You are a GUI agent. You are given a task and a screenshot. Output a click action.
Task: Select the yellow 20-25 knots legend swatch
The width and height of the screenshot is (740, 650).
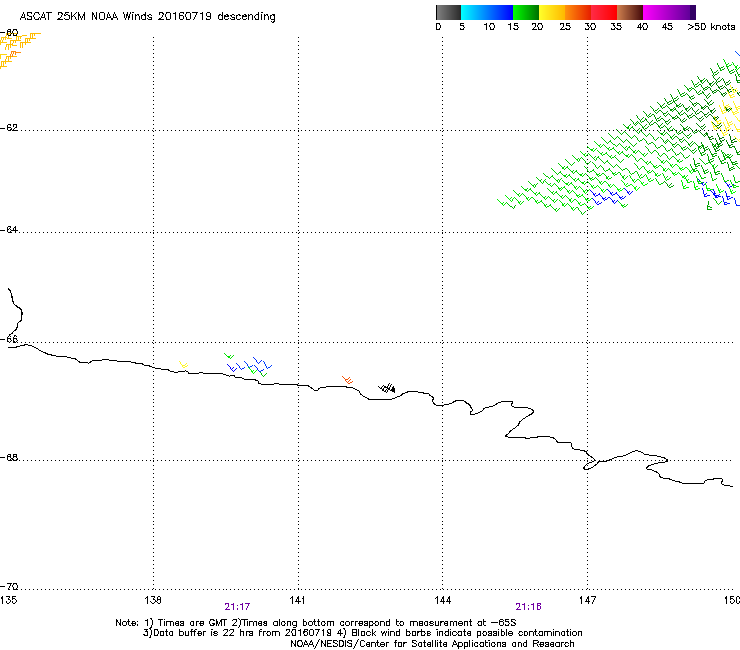coord(552,12)
